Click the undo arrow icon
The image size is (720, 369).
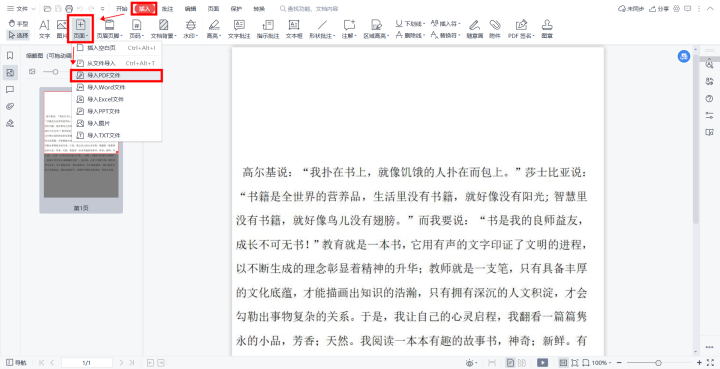coord(79,9)
